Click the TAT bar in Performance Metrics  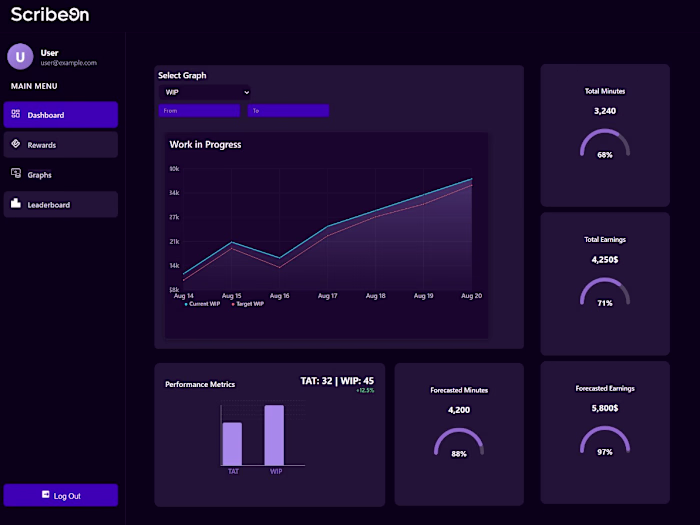tap(232, 444)
